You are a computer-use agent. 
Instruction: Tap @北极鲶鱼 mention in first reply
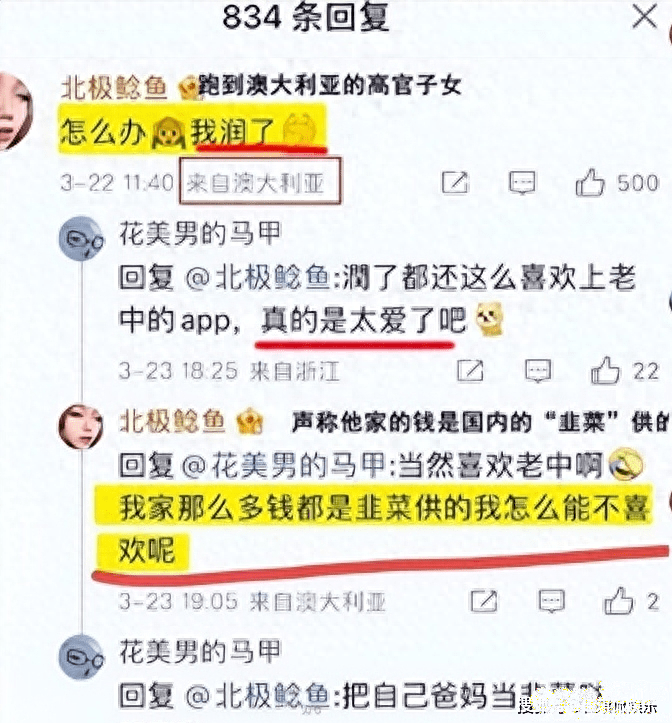257,278
